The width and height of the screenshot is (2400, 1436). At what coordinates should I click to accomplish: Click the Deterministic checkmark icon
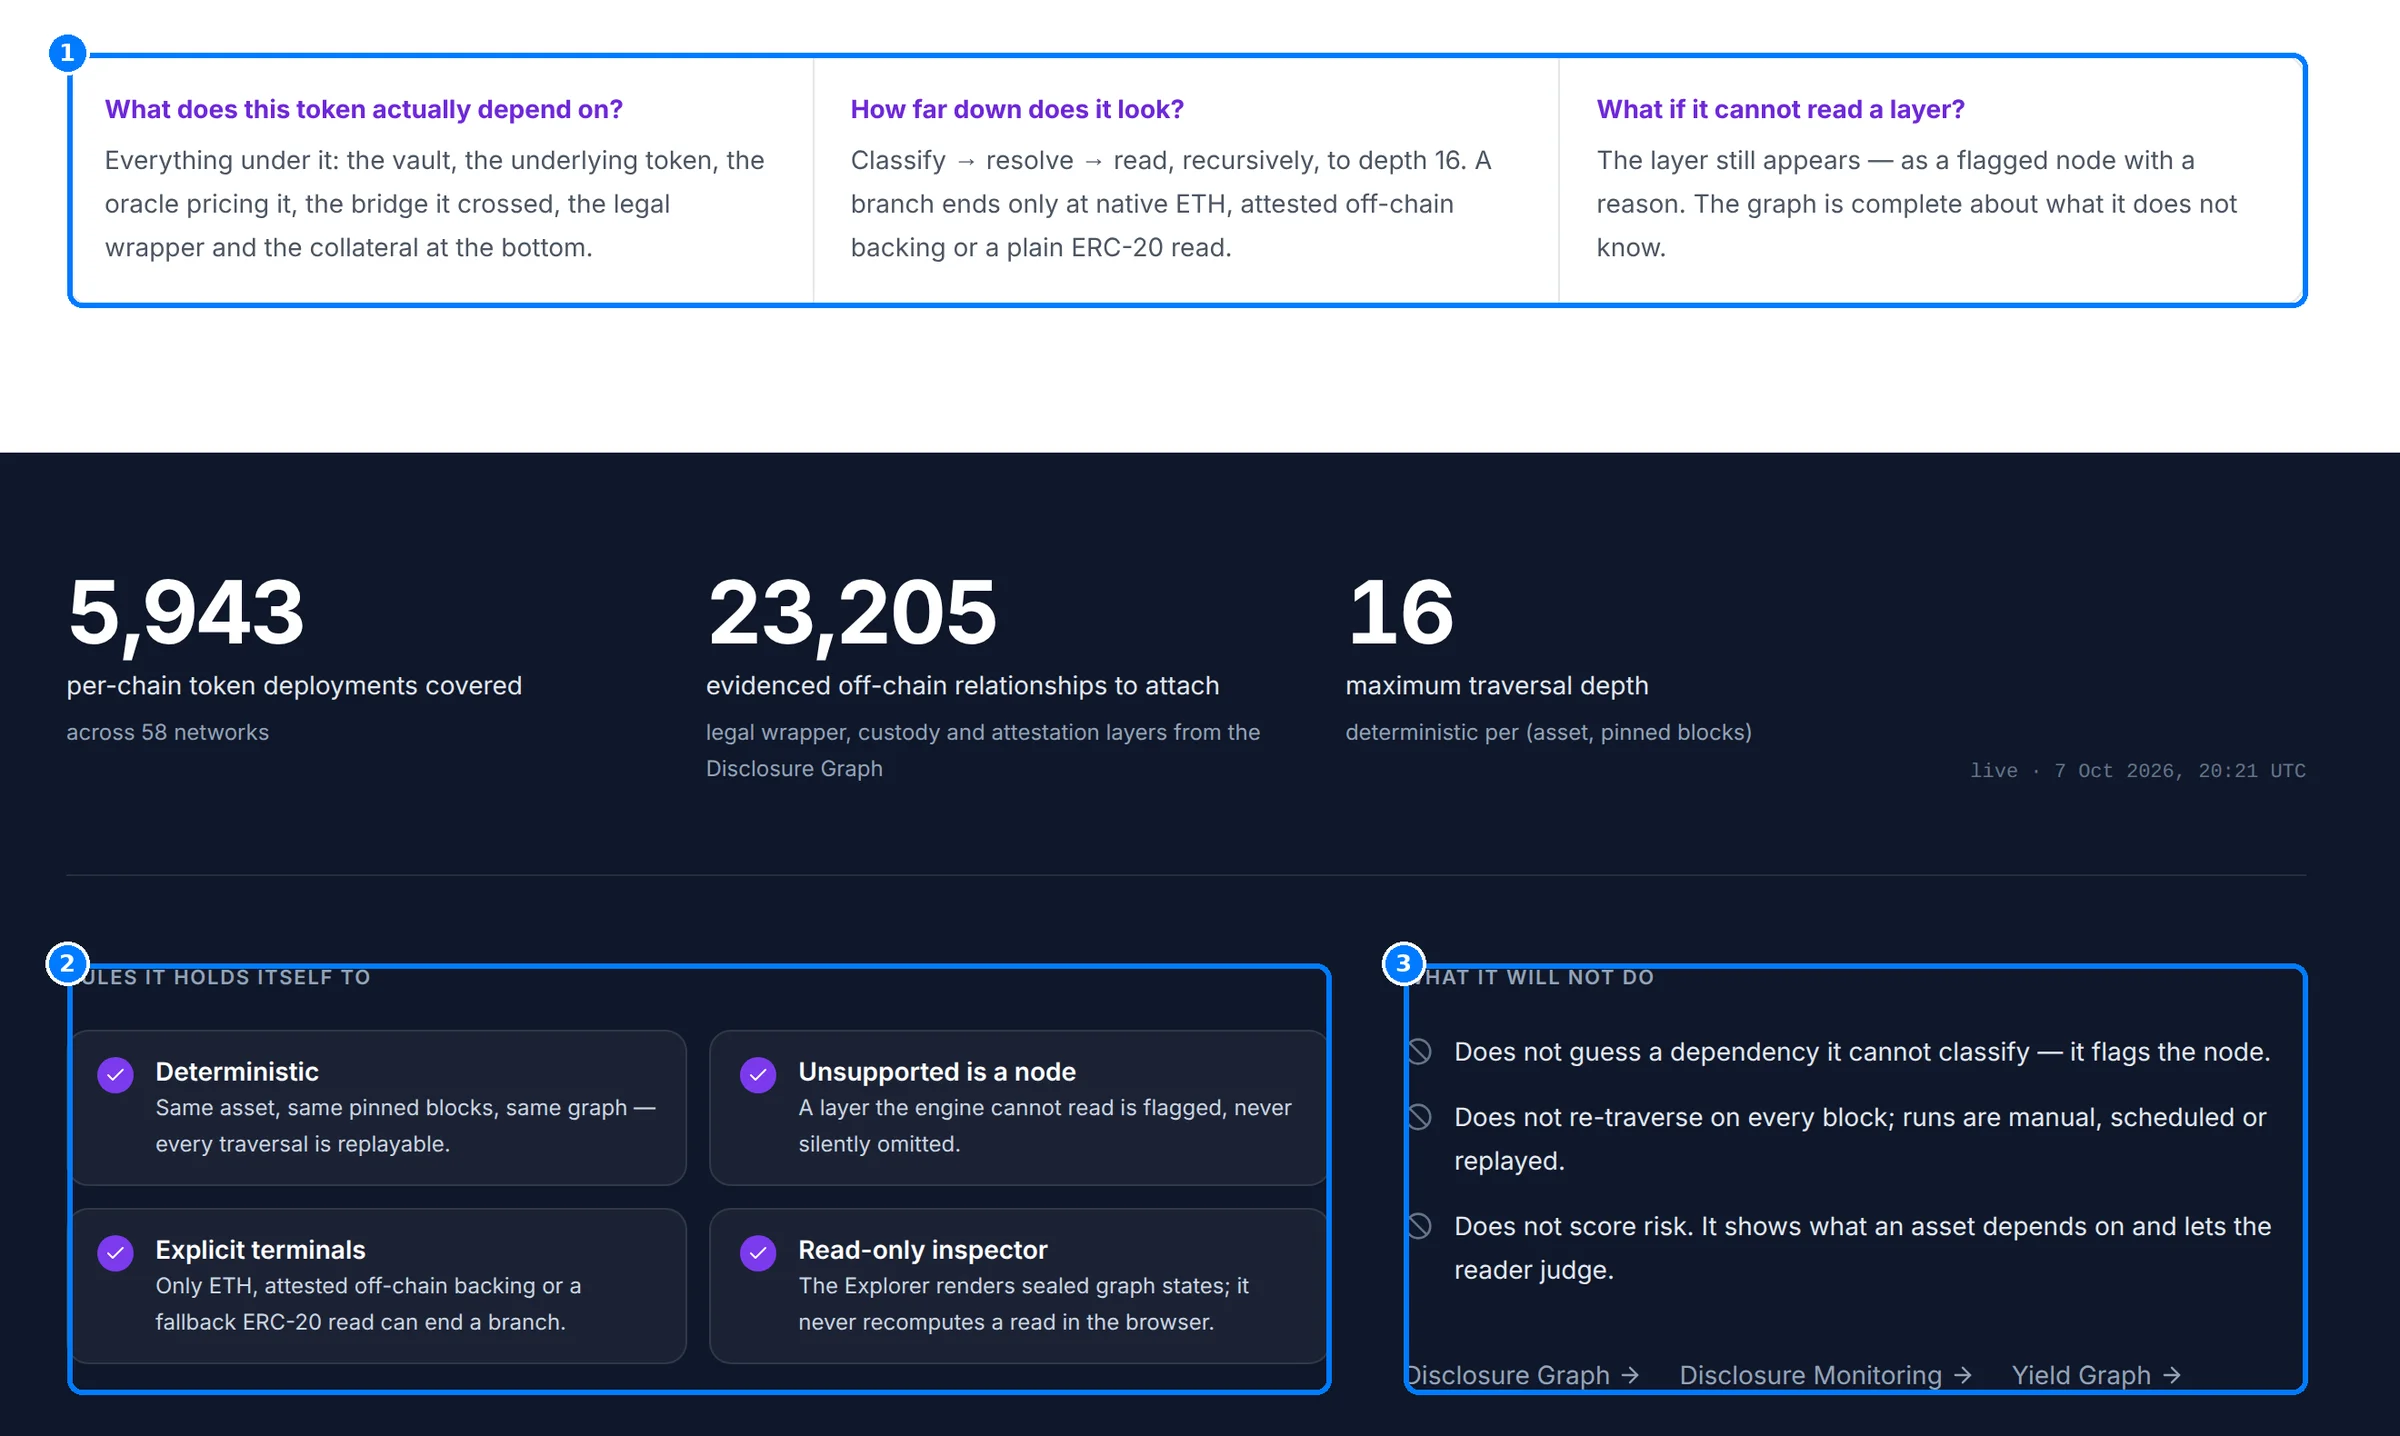(116, 1075)
